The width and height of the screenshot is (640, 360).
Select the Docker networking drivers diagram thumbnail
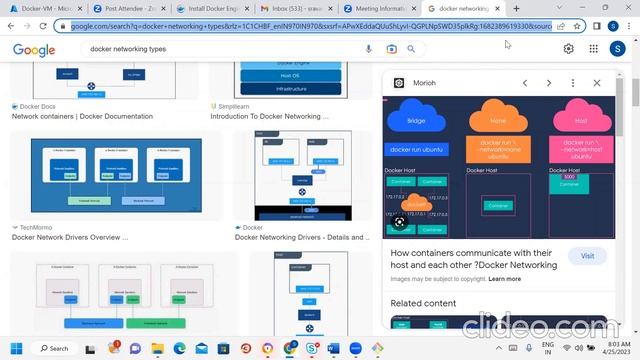coord(303,176)
